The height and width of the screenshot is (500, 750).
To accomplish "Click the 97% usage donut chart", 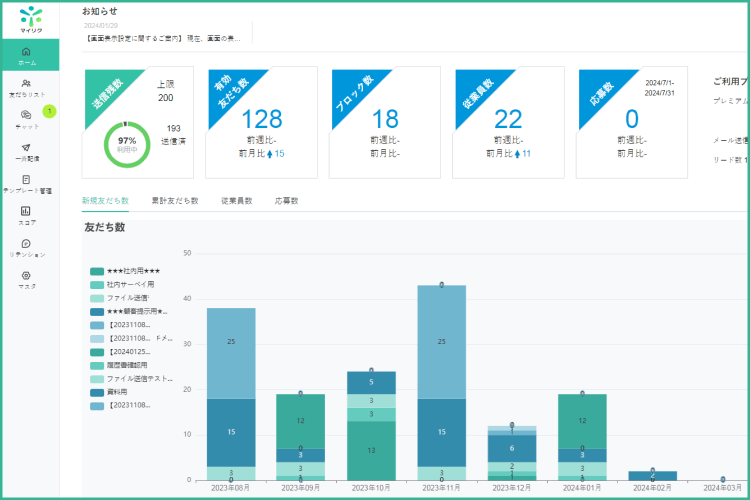I will [127, 146].
